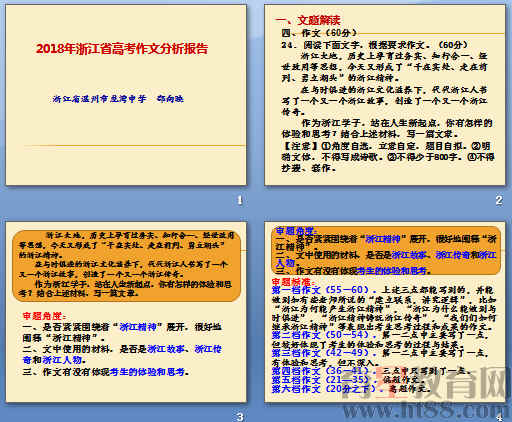Viewport: 512px width, 422px height.
Task: Select the orange text box on slide 4
Action: [386, 250]
